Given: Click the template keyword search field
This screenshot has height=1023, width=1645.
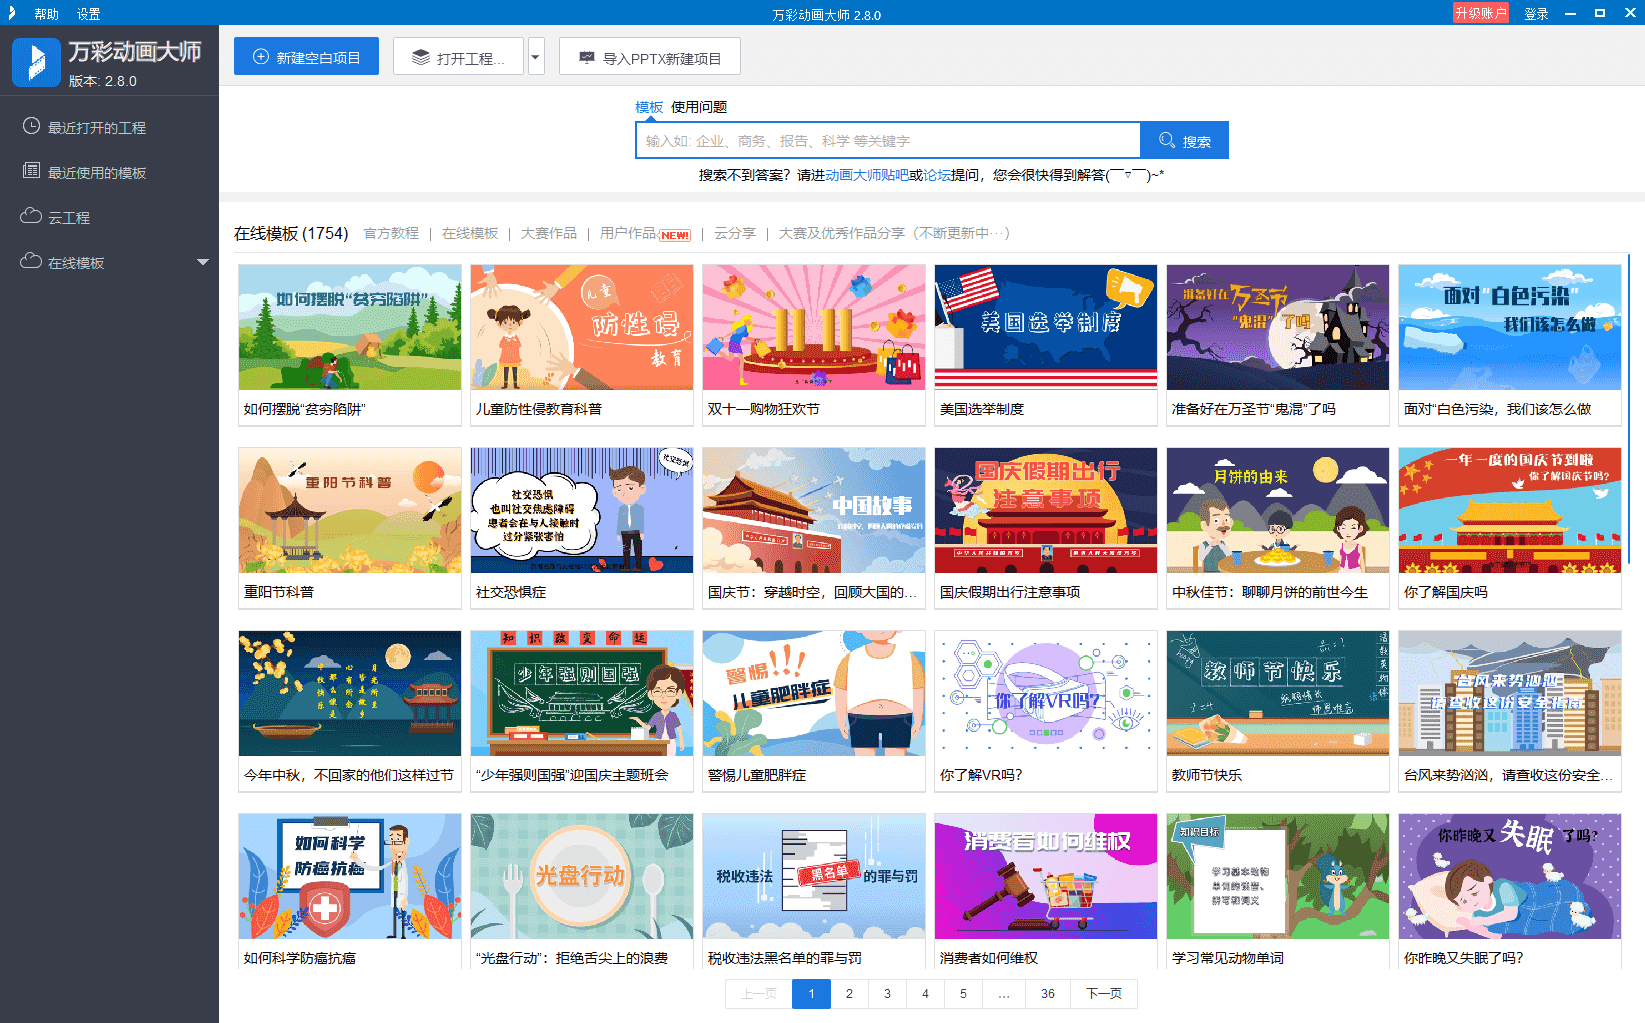Looking at the screenshot, I should tap(887, 141).
